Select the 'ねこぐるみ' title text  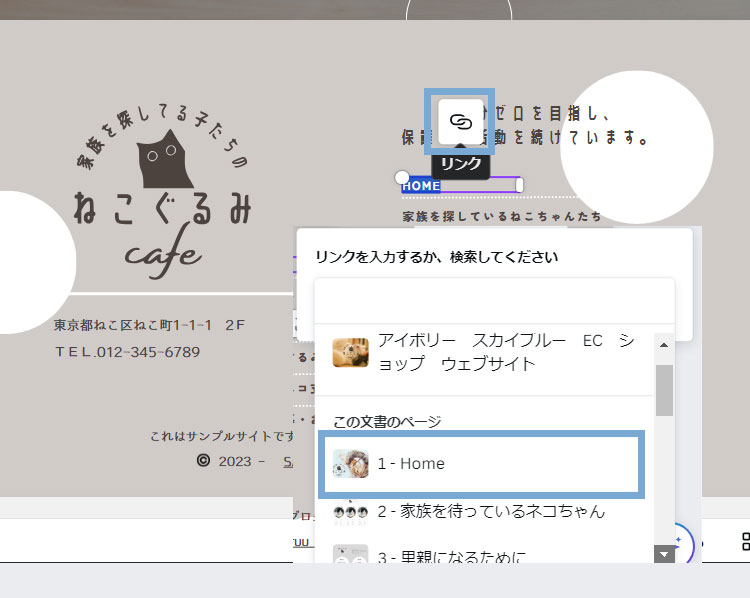coord(162,208)
